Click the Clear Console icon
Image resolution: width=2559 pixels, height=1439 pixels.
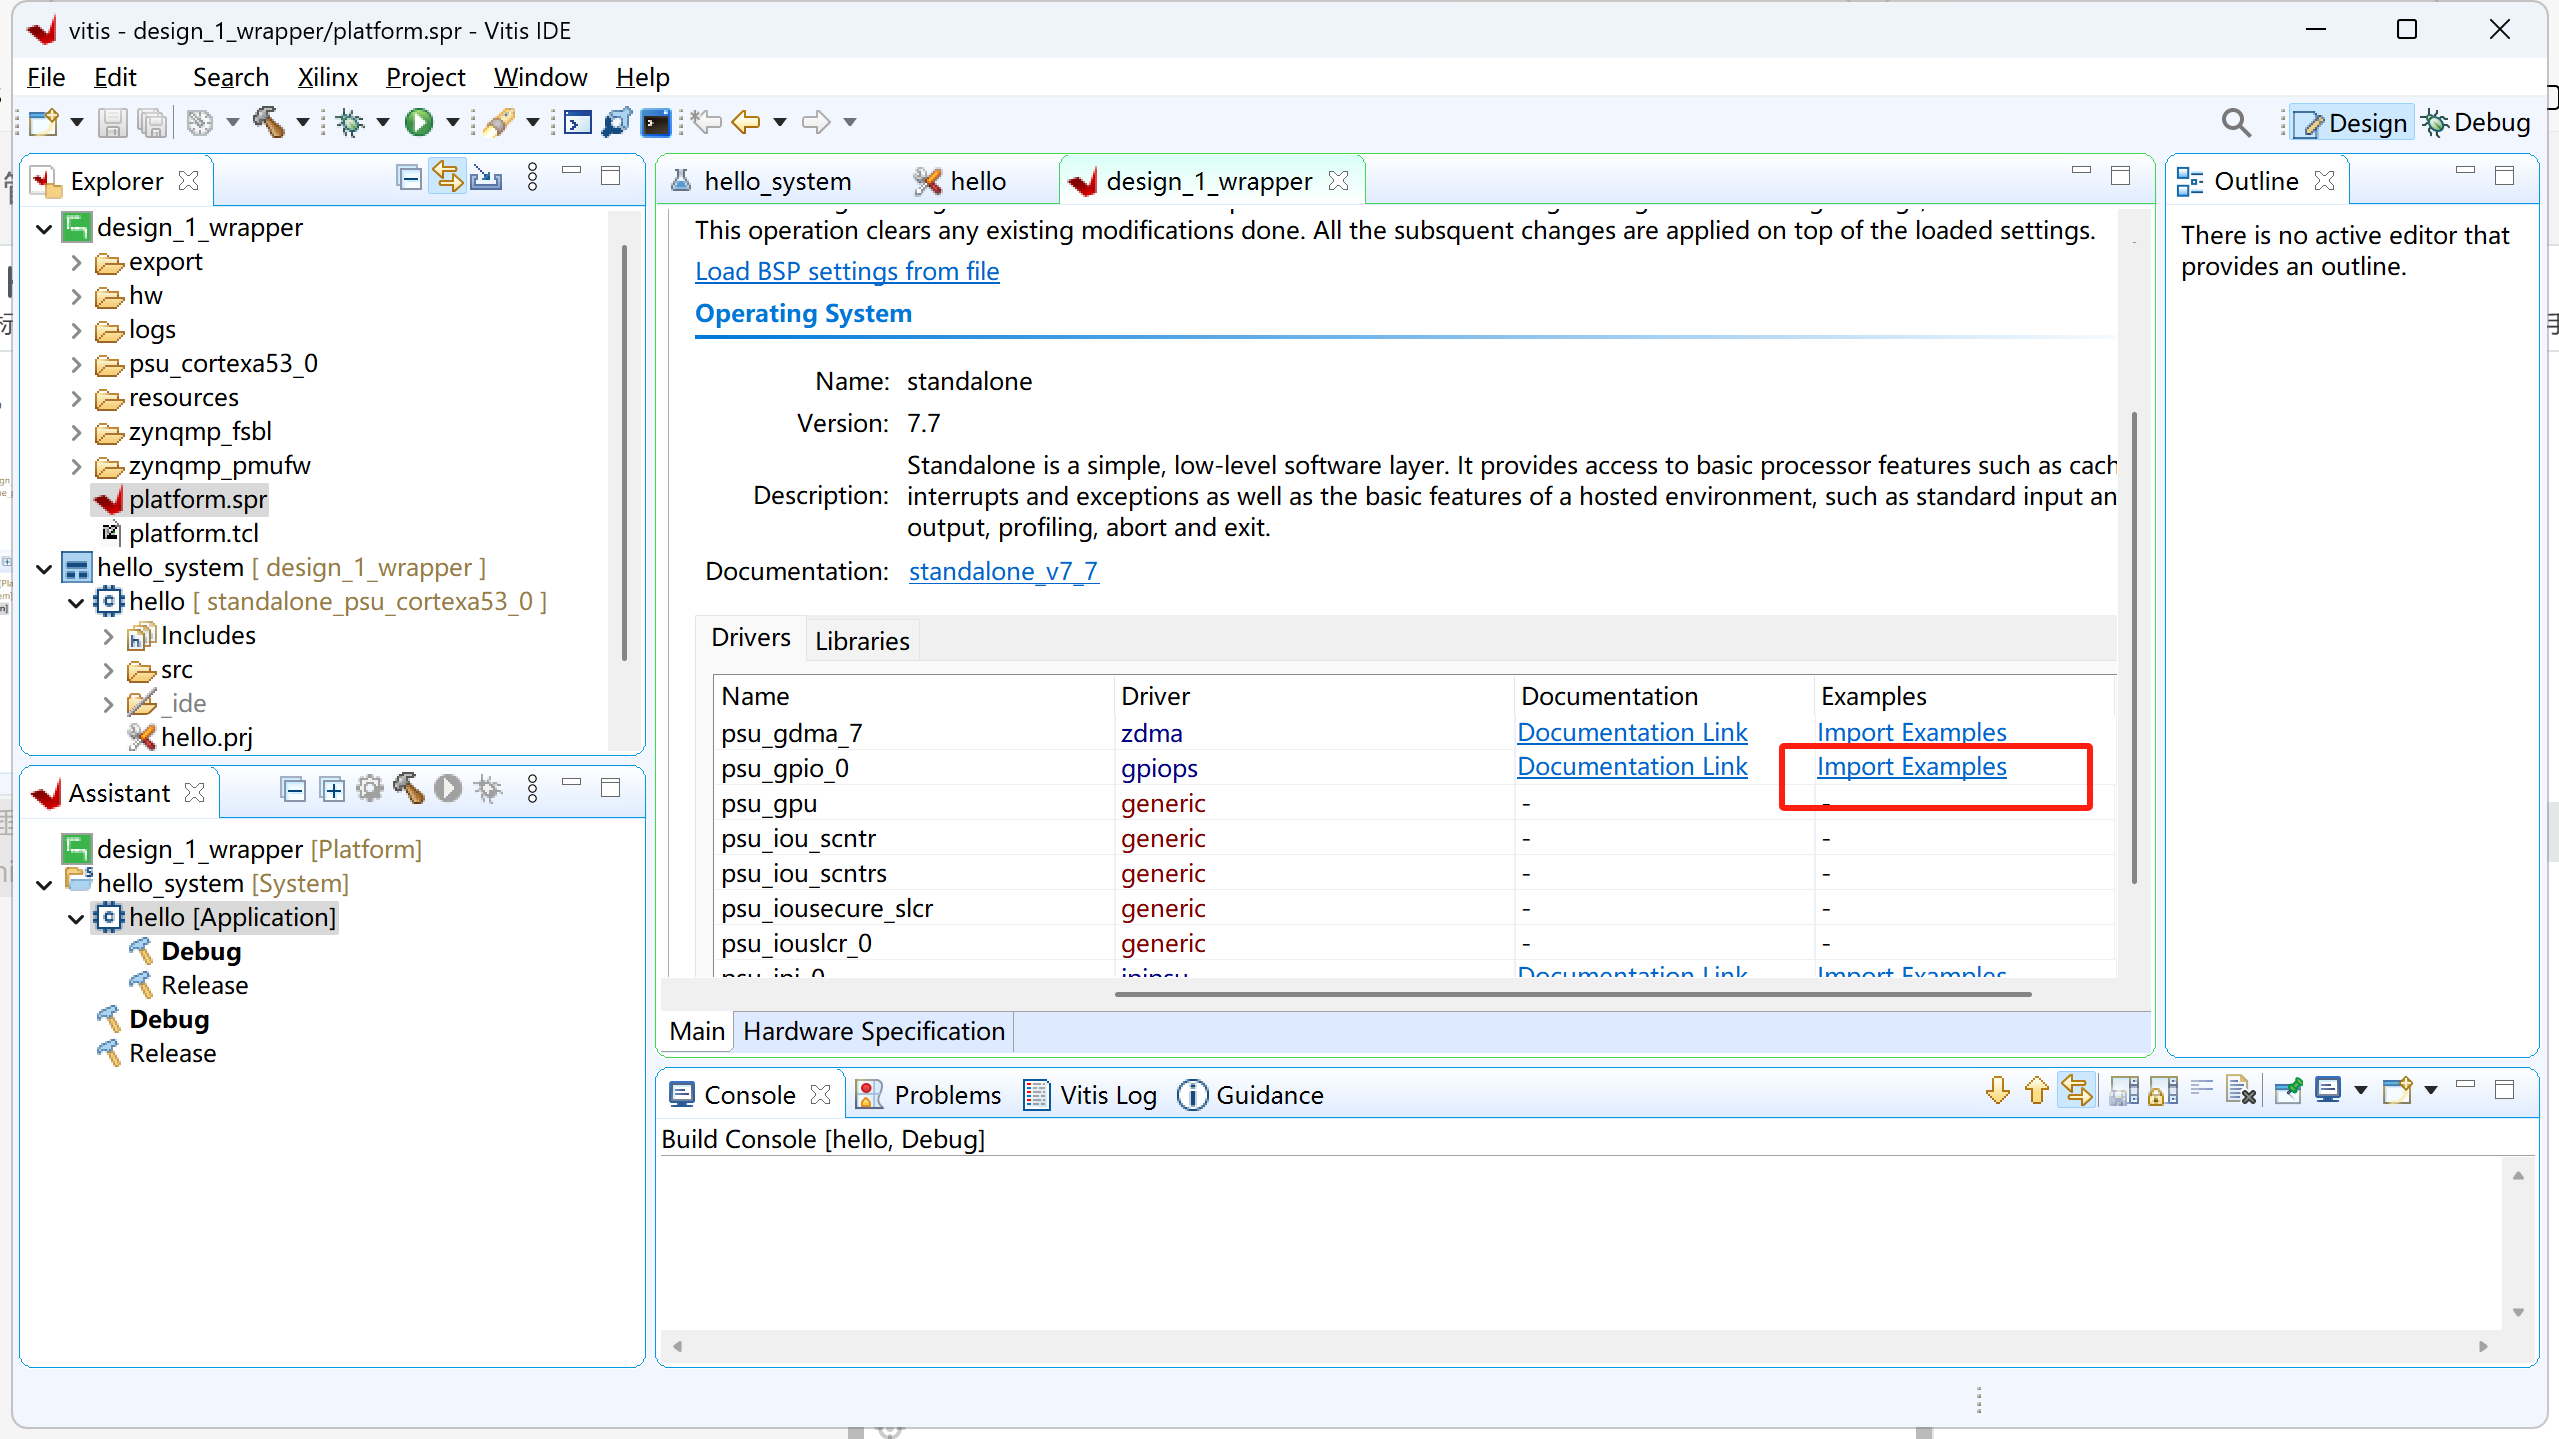tap(2240, 1091)
